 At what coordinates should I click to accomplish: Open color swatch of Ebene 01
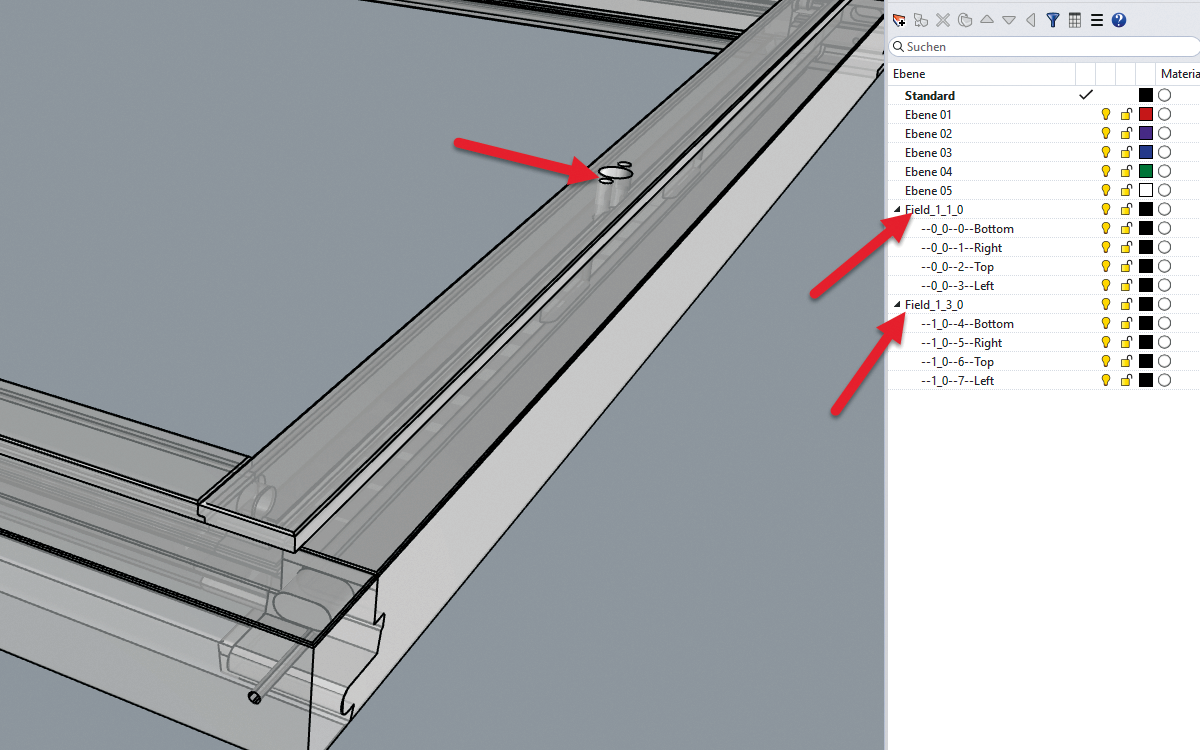[x=1146, y=115]
